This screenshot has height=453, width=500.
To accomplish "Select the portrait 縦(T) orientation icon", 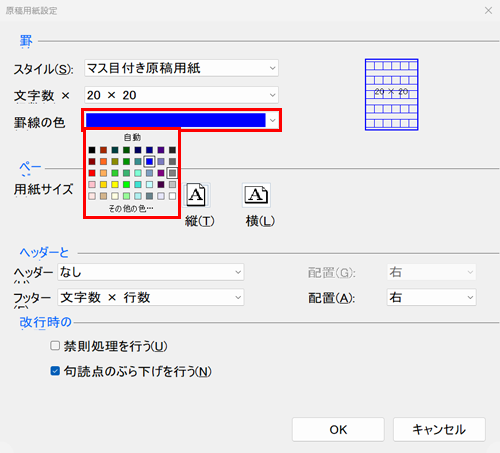I will 196,195.
